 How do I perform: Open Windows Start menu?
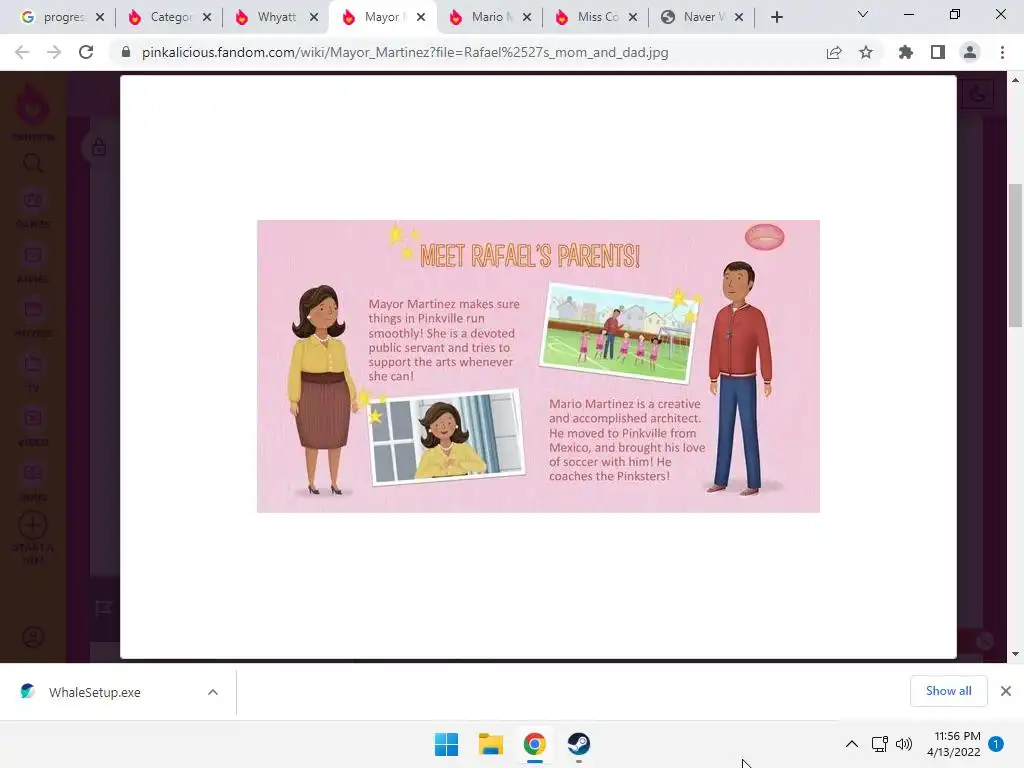(447, 744)
